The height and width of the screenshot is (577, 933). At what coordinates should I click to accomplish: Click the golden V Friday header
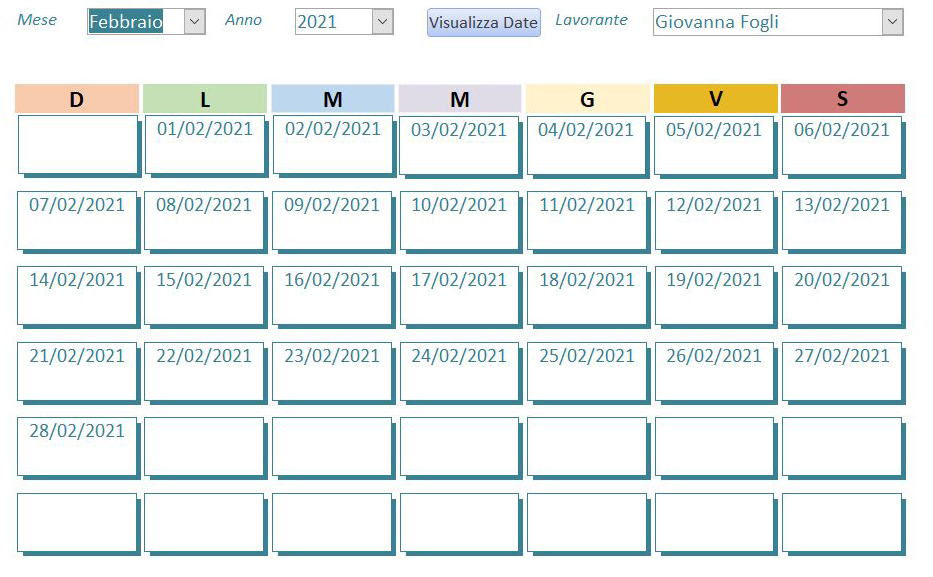click(715, 99)
